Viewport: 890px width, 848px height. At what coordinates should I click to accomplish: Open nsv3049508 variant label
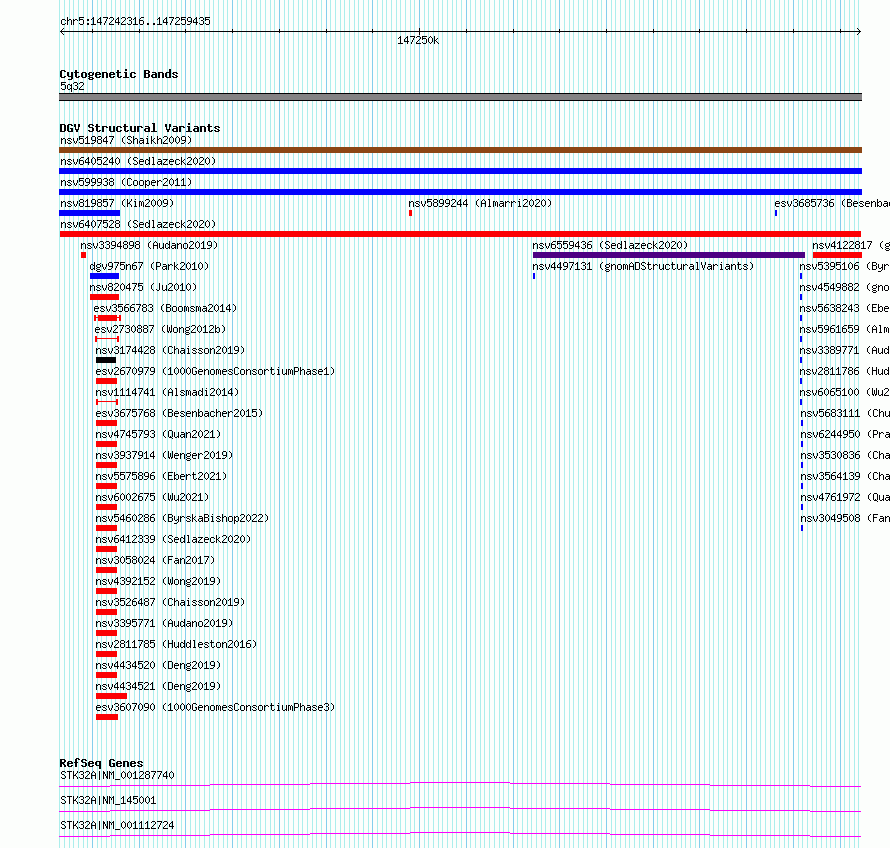pos(845,518)
